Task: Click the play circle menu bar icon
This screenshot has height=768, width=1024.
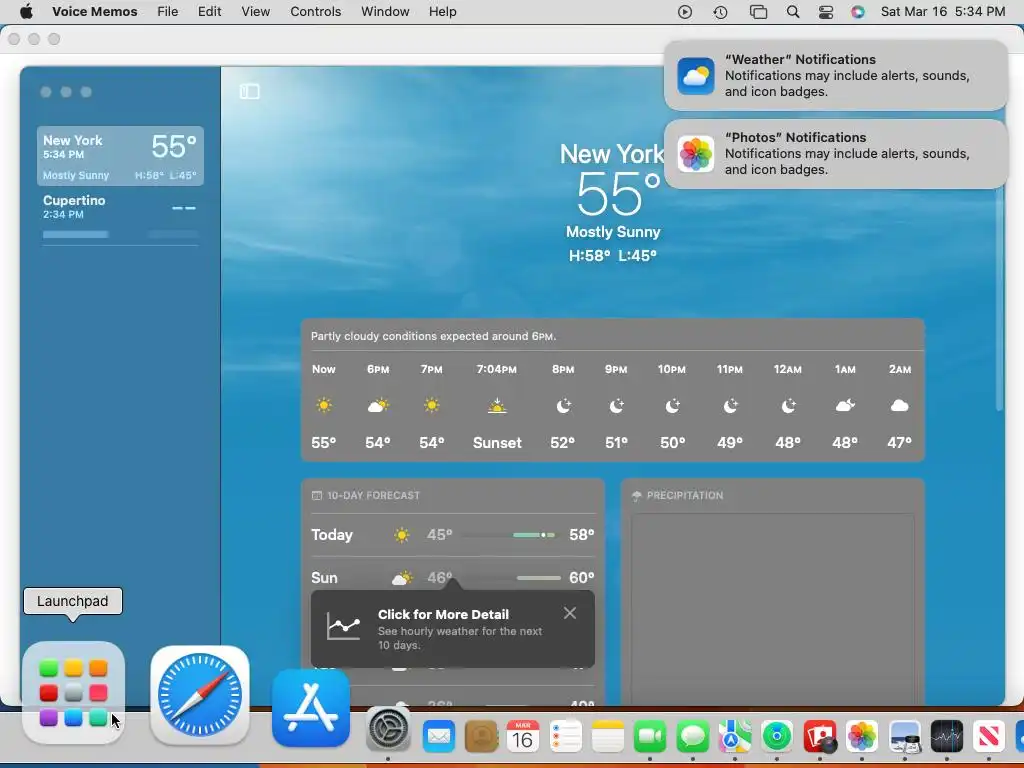Action: tap(684, 12)
